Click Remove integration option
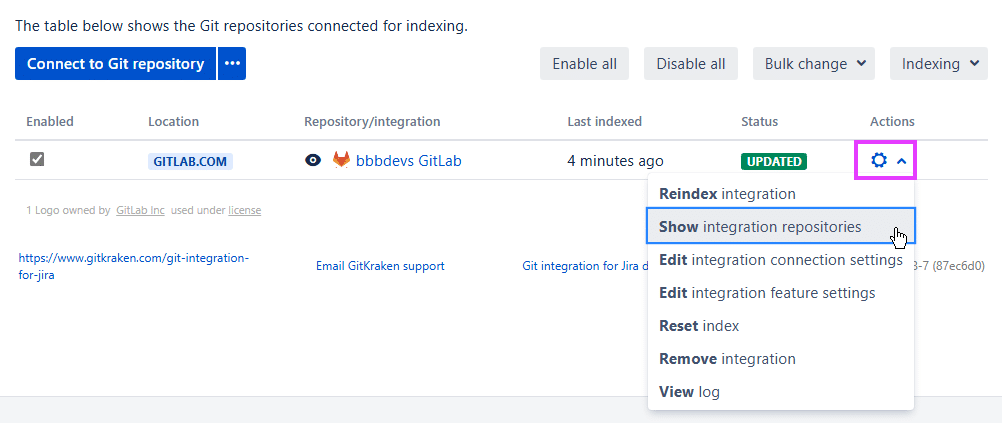1002x423 pixels. (x=727, y=359)
